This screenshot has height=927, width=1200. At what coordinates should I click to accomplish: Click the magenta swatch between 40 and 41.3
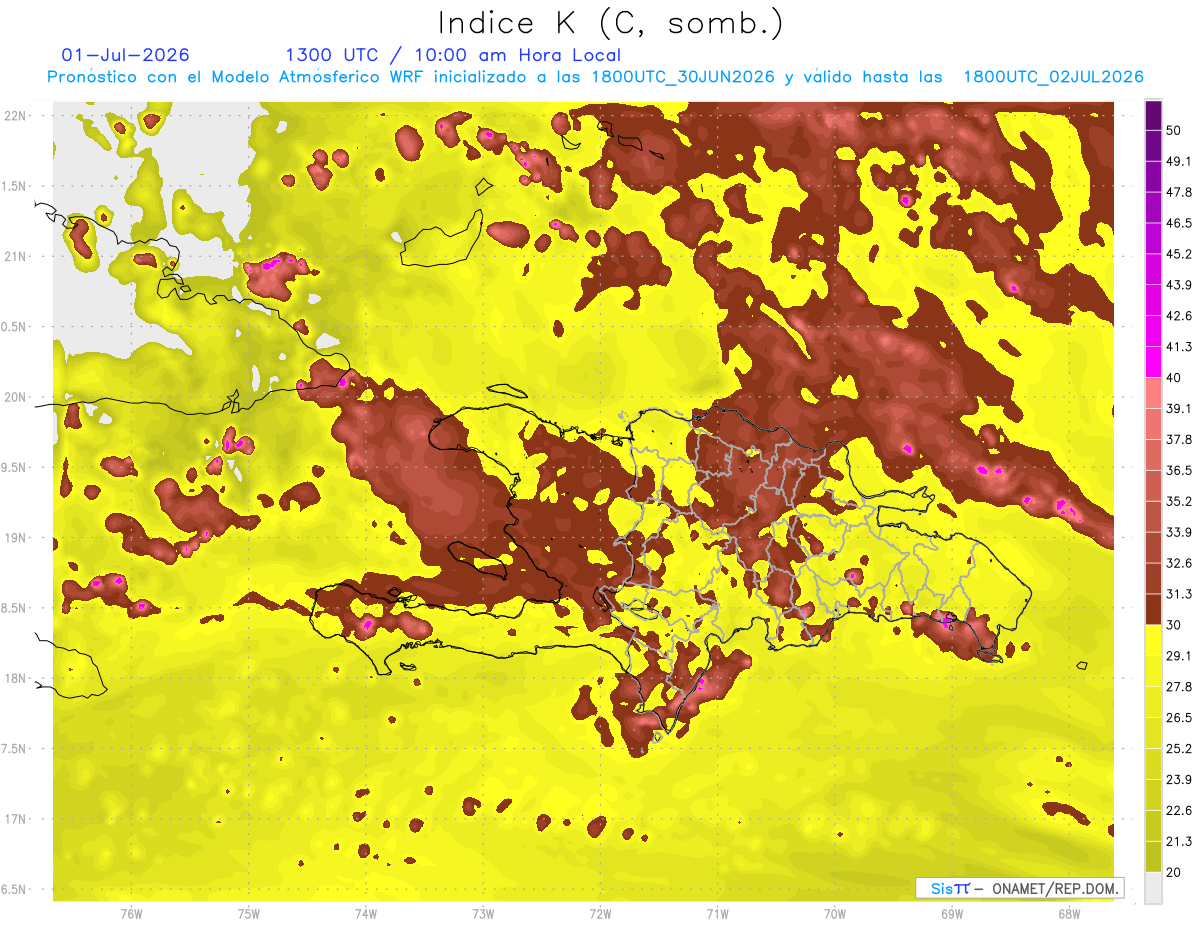[1153, 362]
